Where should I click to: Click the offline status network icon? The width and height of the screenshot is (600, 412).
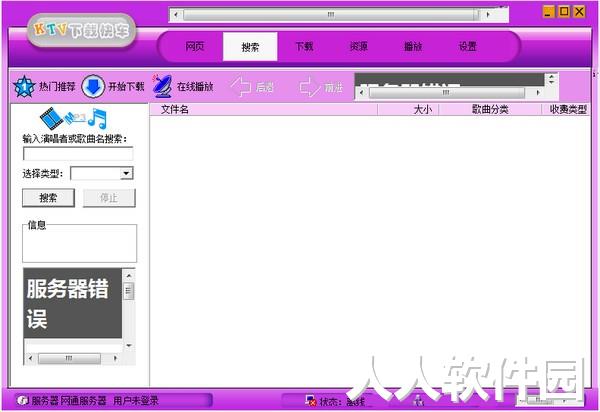[311, 401]
